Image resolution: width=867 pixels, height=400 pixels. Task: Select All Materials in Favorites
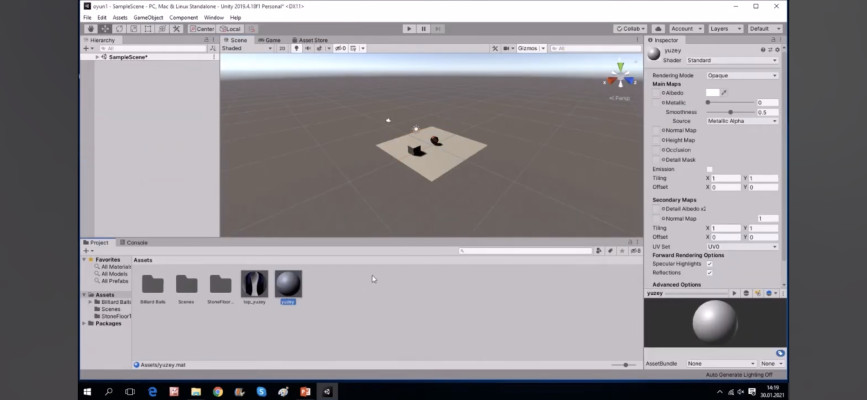[113, 267]
